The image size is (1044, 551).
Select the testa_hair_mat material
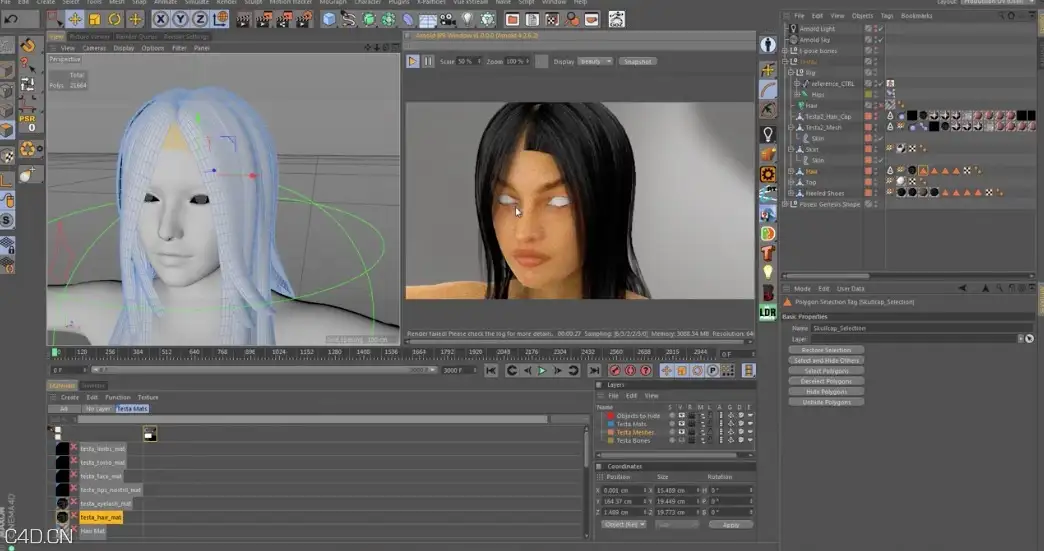pos(101,517)
